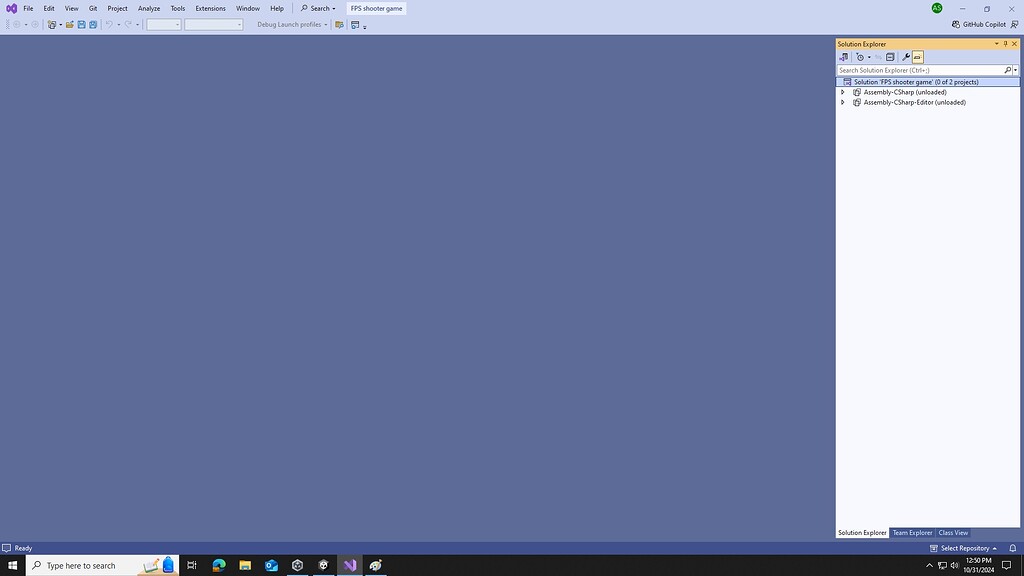
Task: Expand the Assembly-CSharp node
Action: pyautogui.click(x=843, y=91)
